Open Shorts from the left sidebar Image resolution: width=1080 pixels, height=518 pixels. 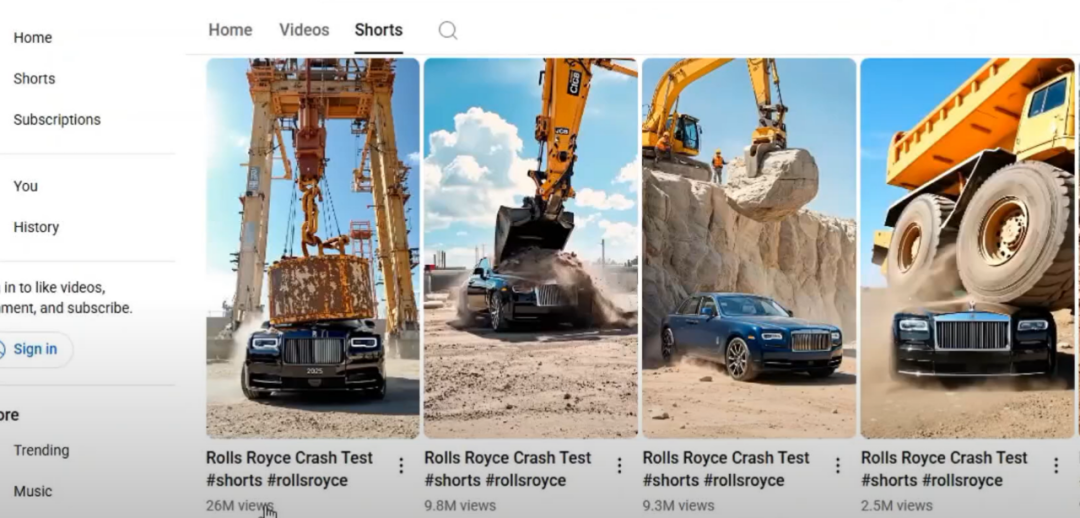(34, 79)
